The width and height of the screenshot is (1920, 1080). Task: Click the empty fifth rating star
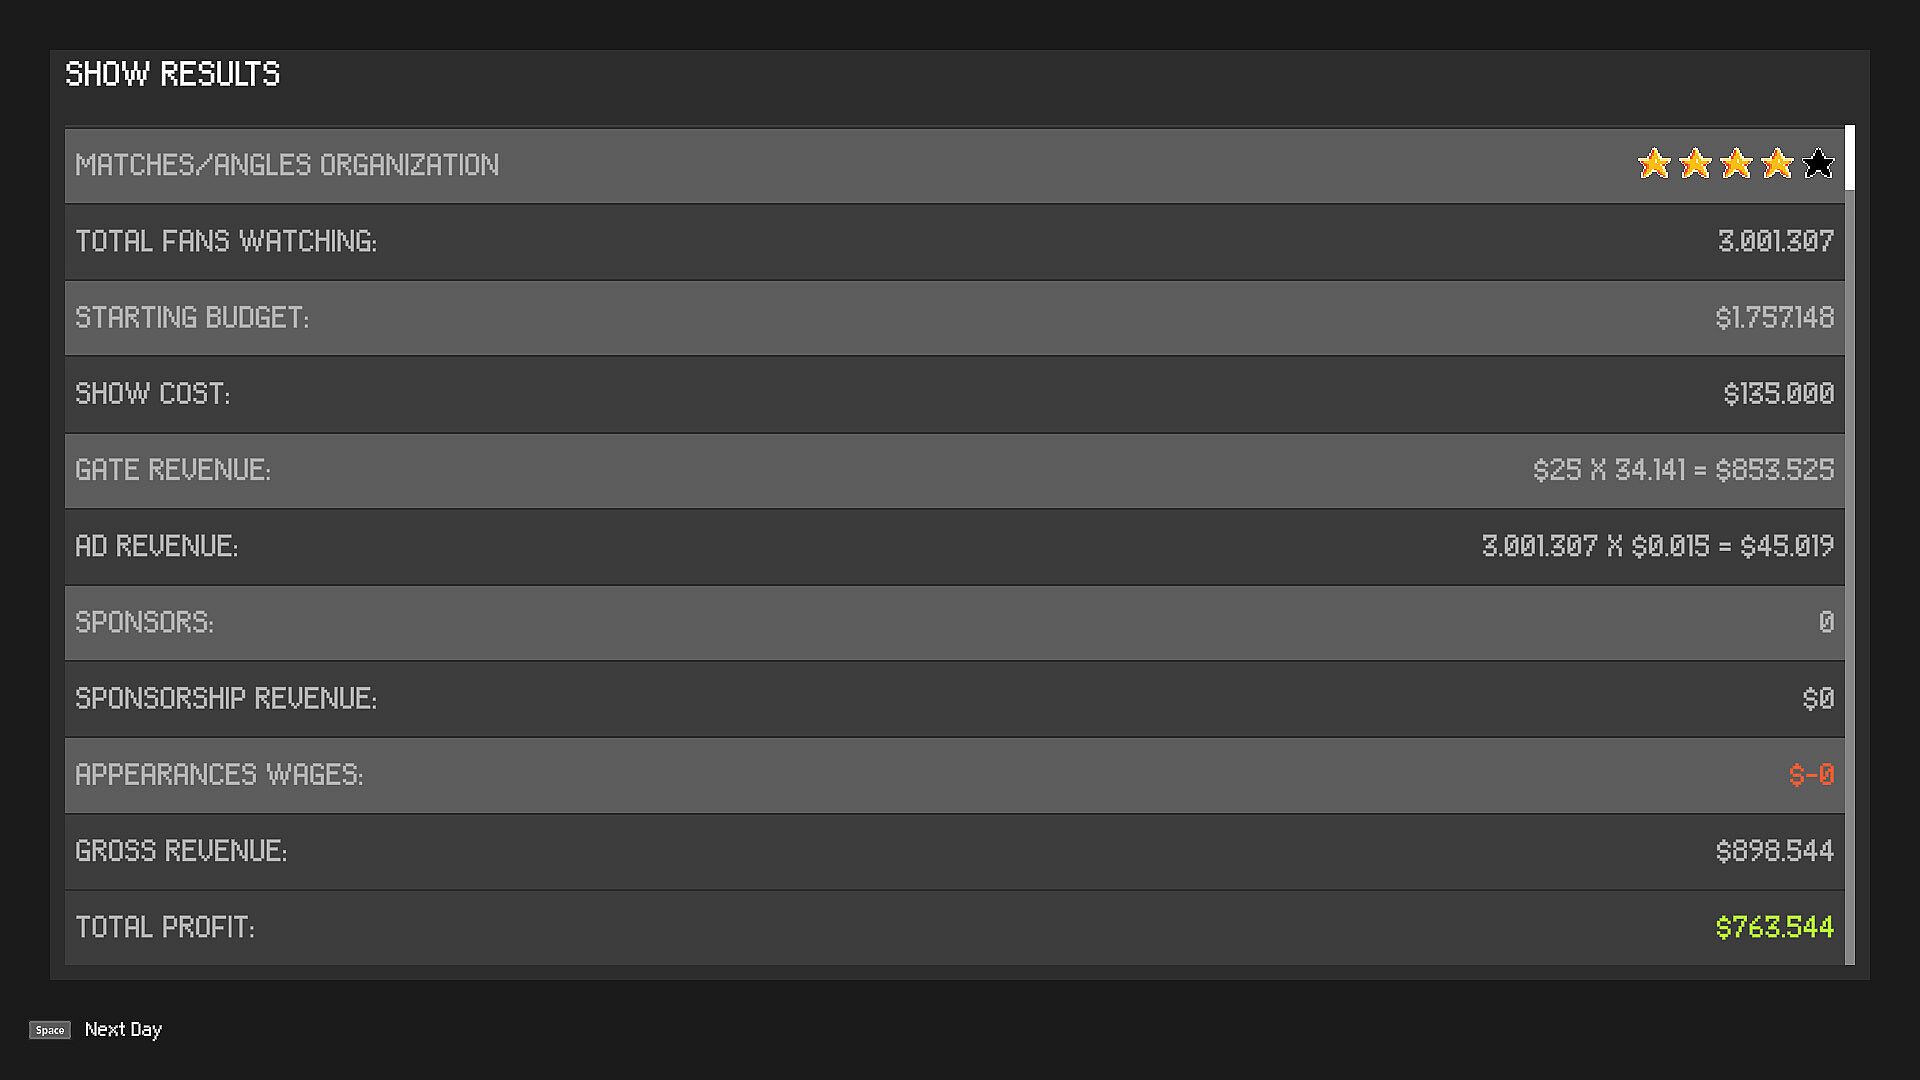coord(1818,164)
